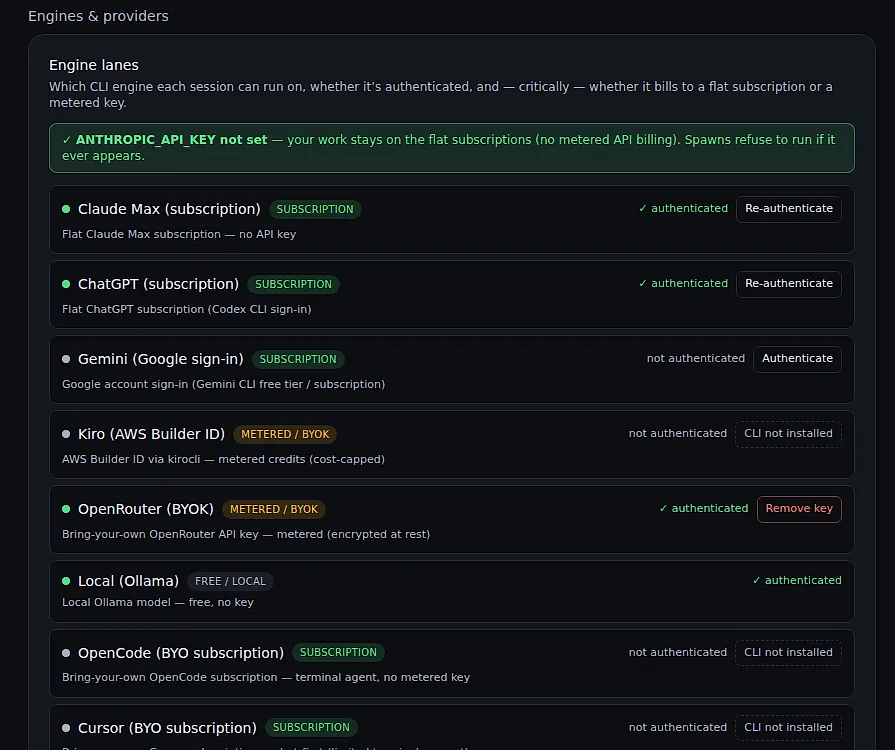
Task: Click the gray status dot beside Kiro
Action: pyautogui.click(x=66, y=434)
